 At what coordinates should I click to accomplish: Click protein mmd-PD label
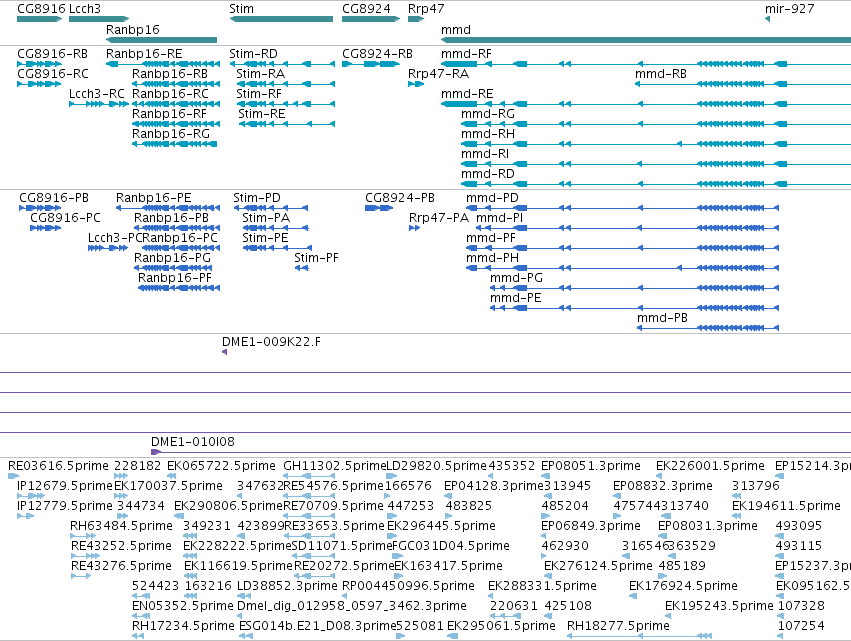click(492, 198)
